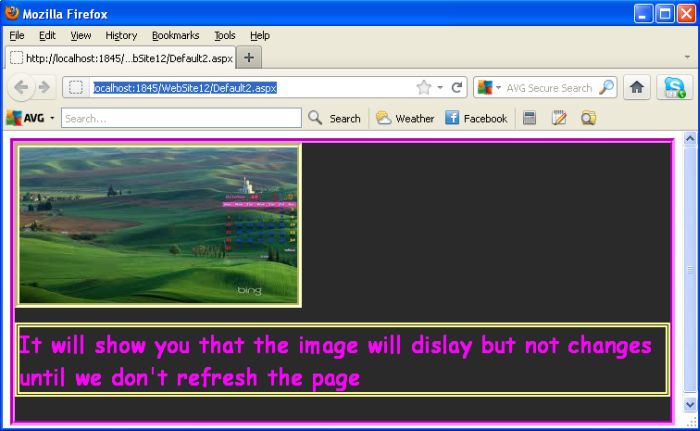Viewport: 700px width, 431px height.
Task: Maximize the Firefox window
Action: tap(664, 13)
